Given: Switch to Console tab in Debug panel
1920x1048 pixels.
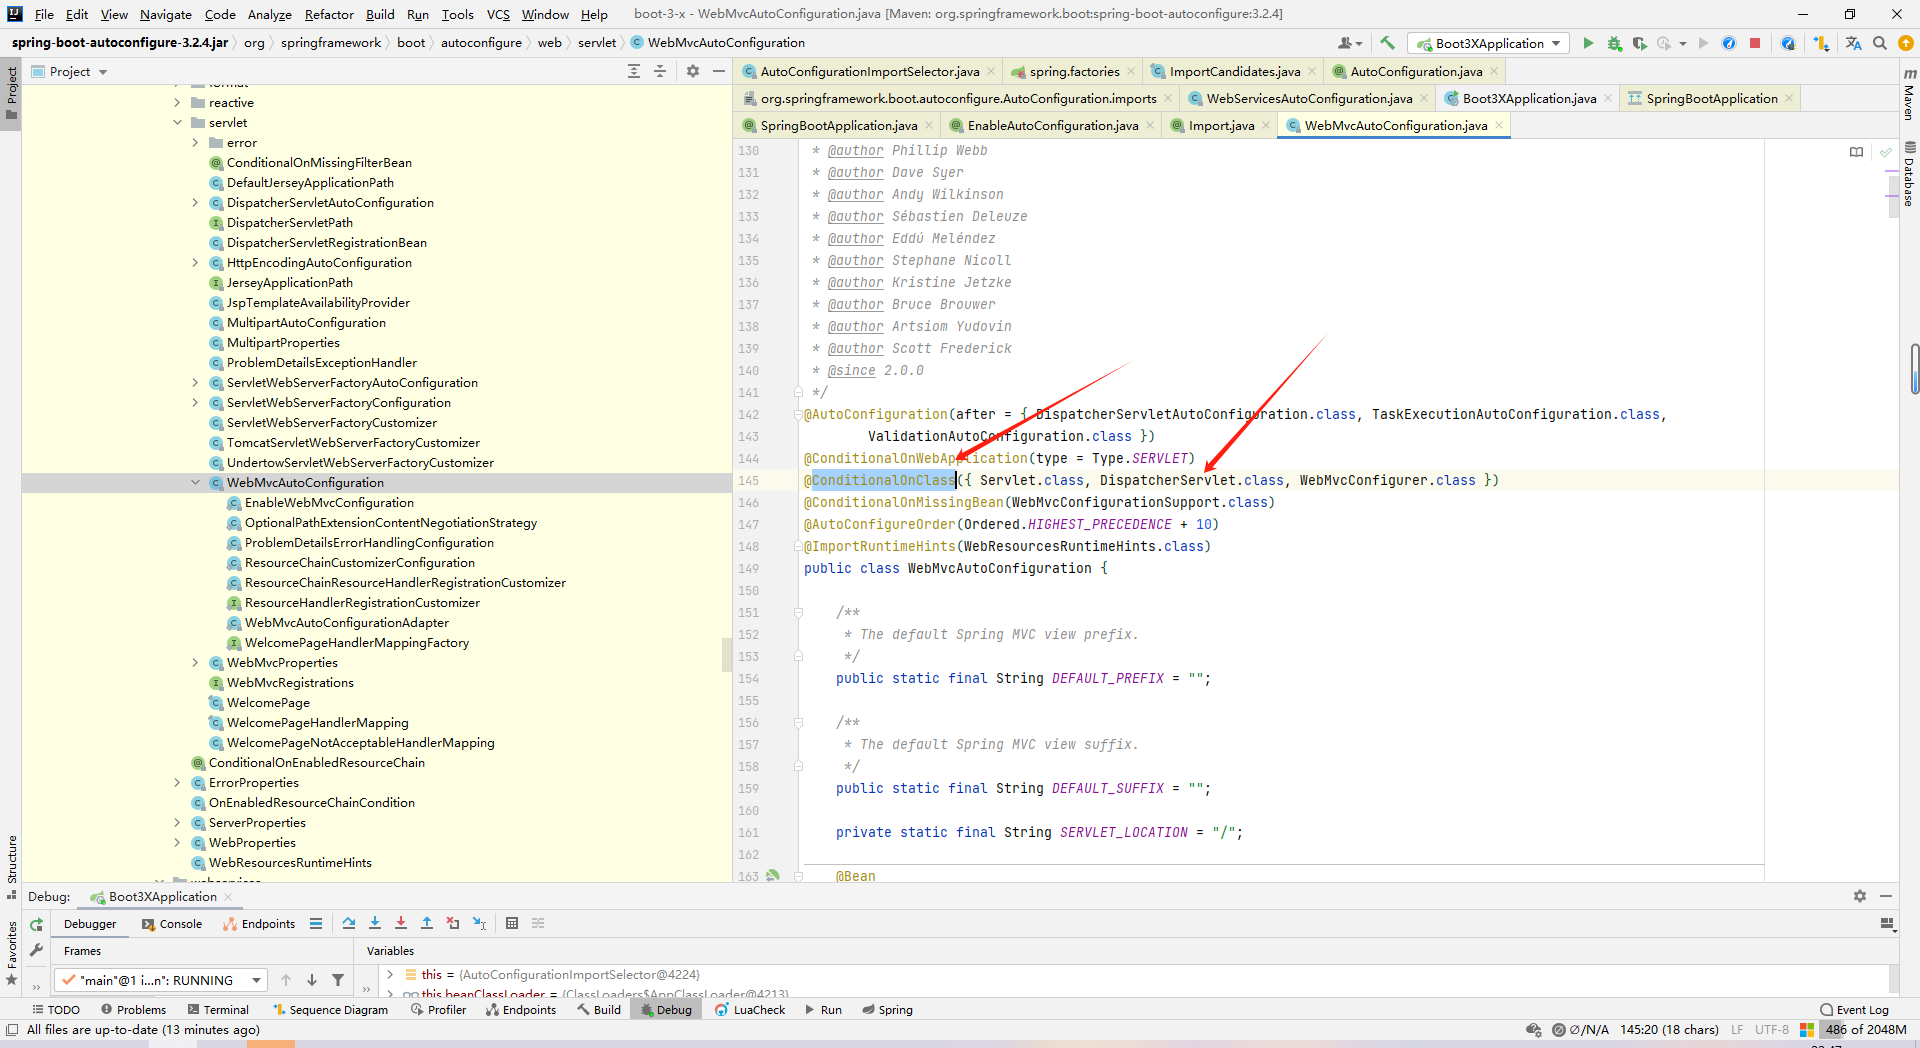Looking at the screenshot, I should (172, 923).
